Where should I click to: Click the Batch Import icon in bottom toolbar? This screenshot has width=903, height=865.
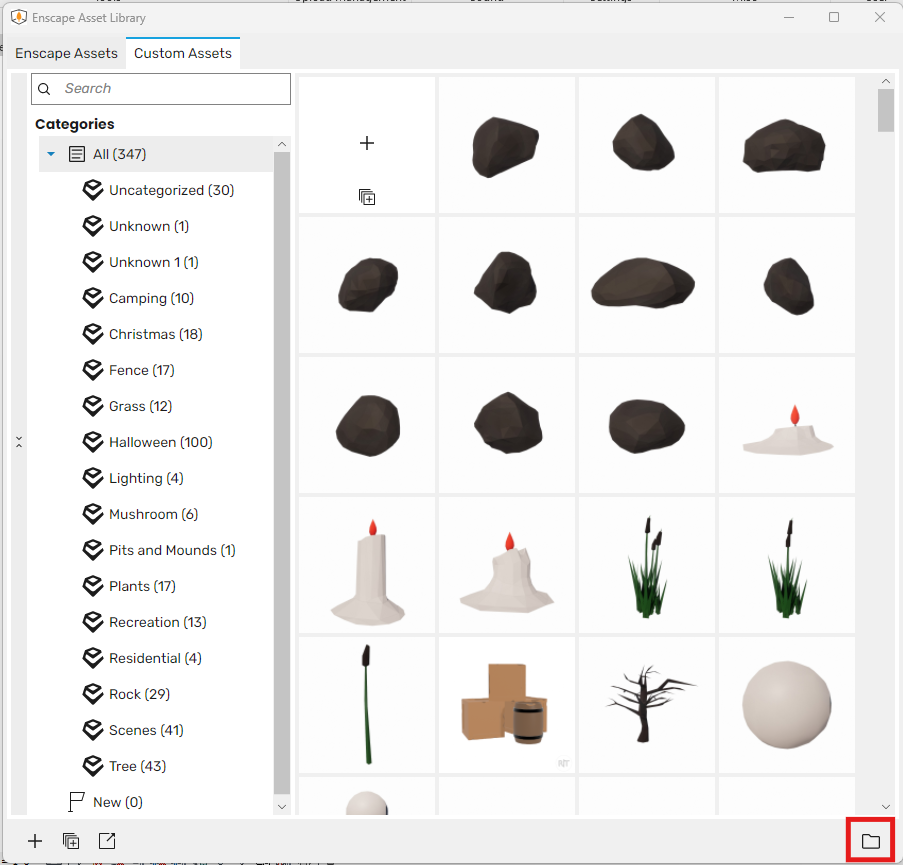point(70,841)
